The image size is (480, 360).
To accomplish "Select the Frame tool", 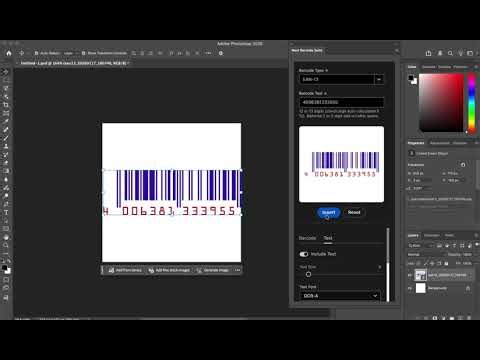I will (6, 113).
